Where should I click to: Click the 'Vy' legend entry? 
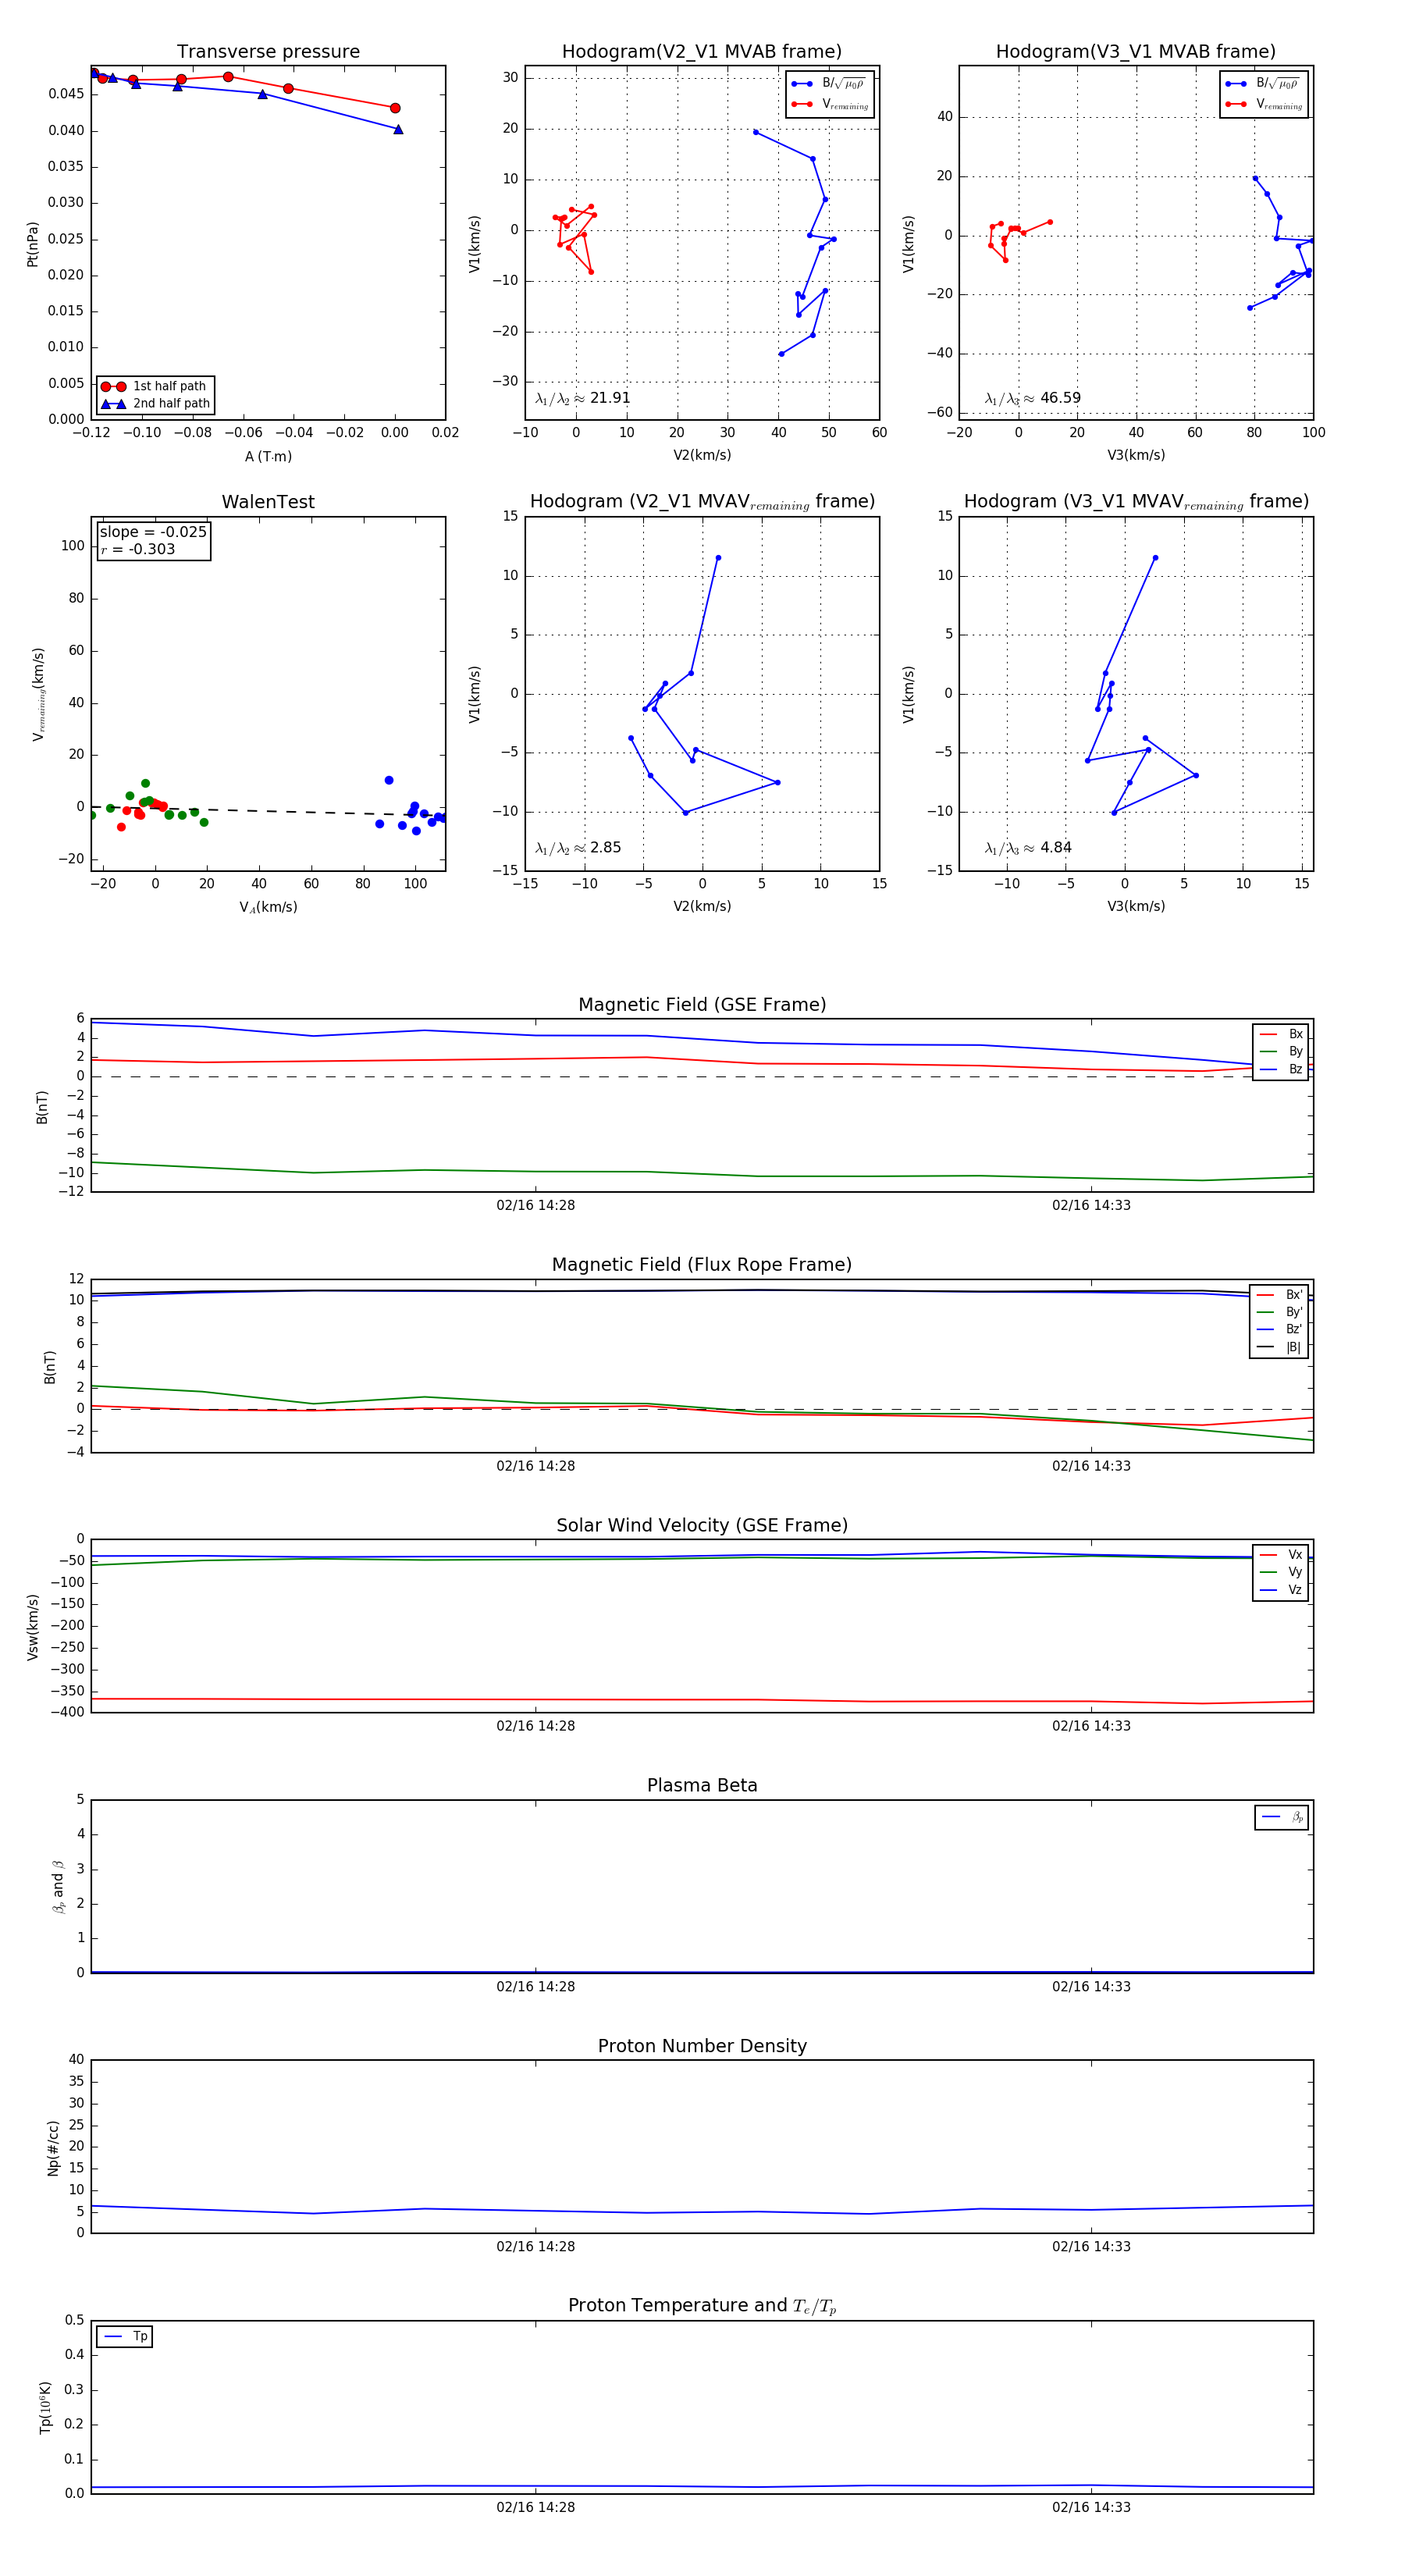(1281, 1572)
